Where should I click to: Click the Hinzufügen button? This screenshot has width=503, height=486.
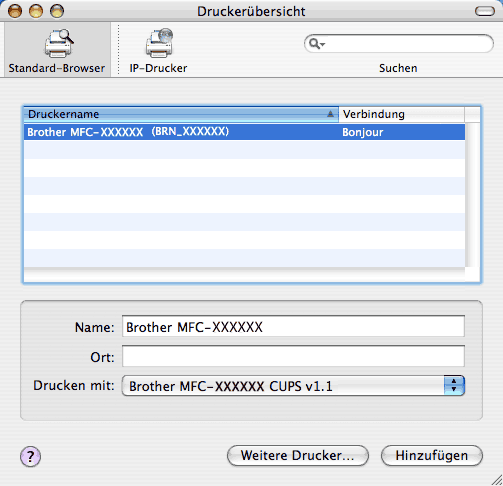coord(432,455)
